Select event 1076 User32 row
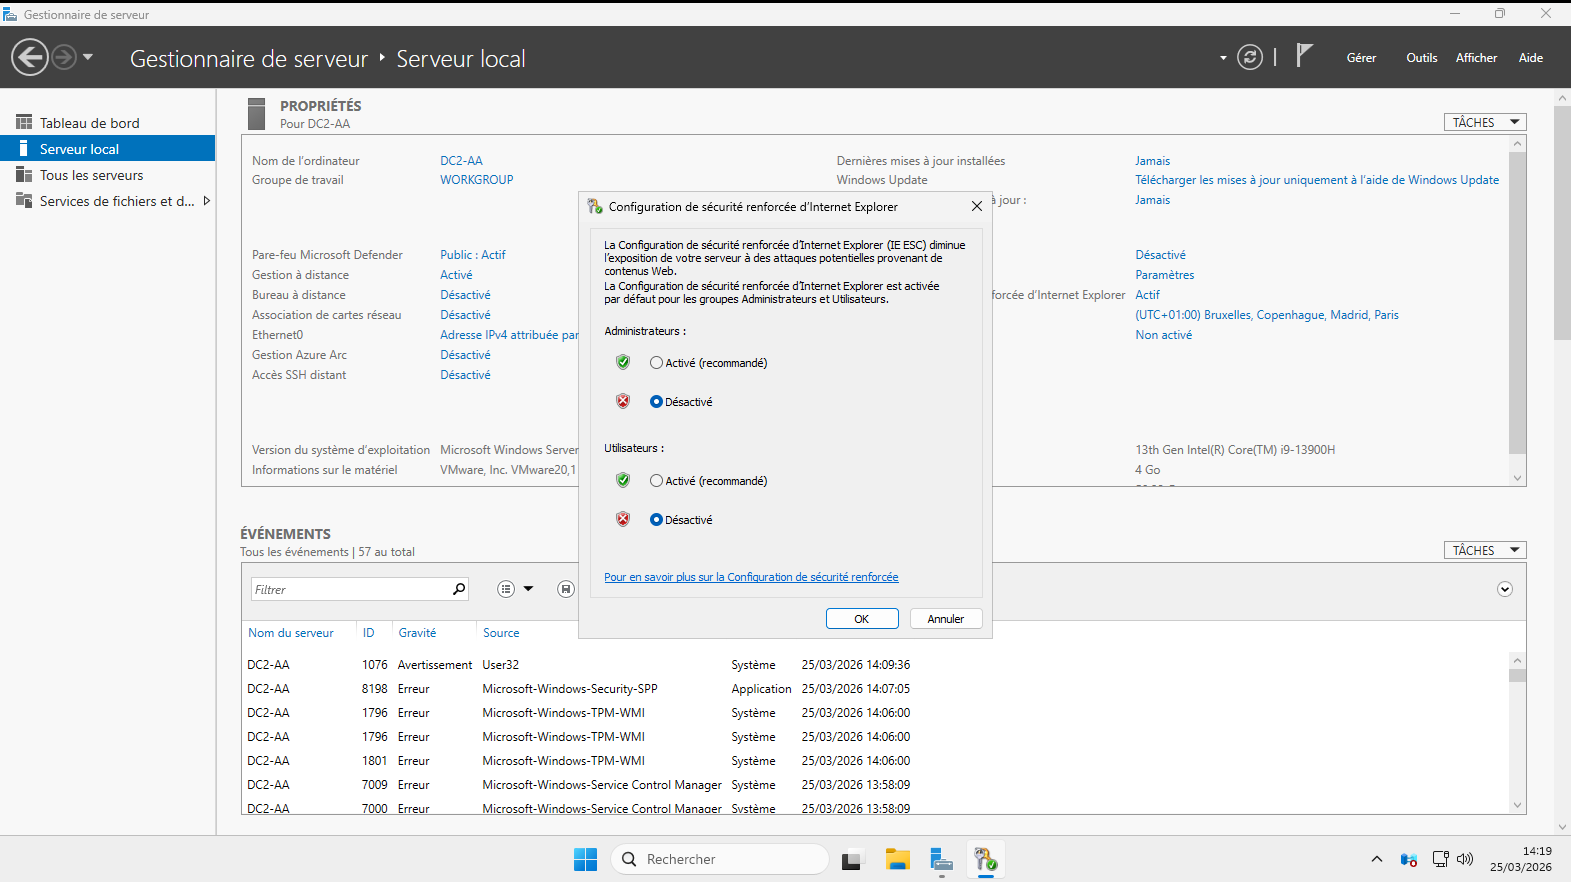 (x=876, y=665)
